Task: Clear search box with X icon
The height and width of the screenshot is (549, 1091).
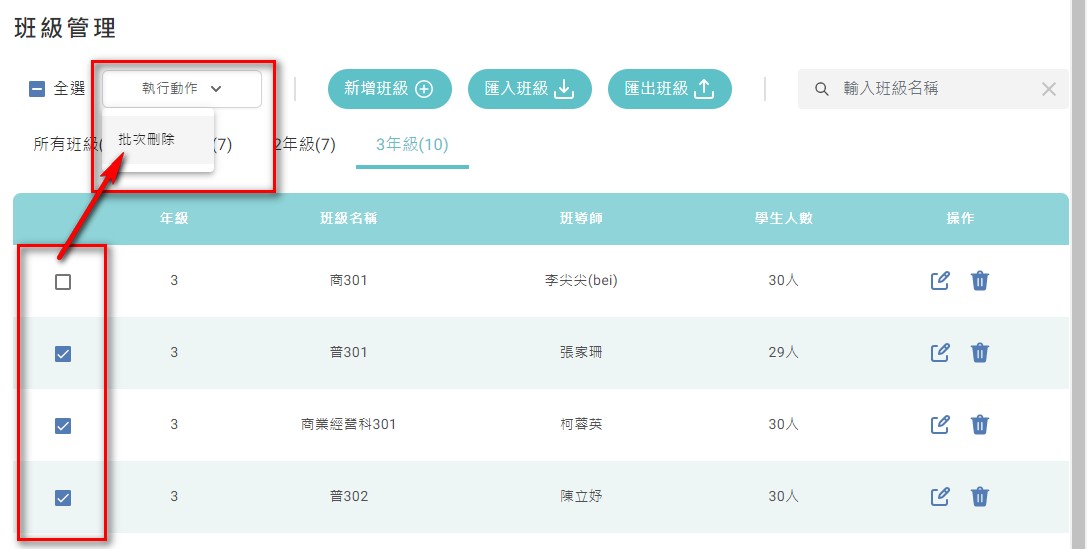Action: coord(1049,89)
